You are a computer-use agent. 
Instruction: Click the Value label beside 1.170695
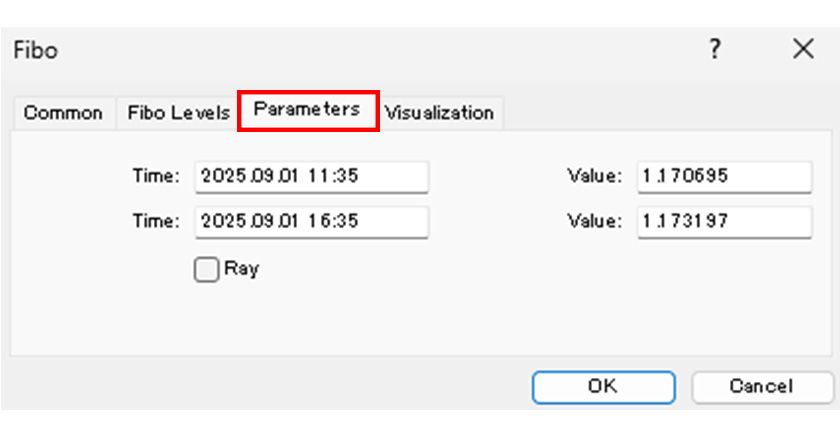595,176
